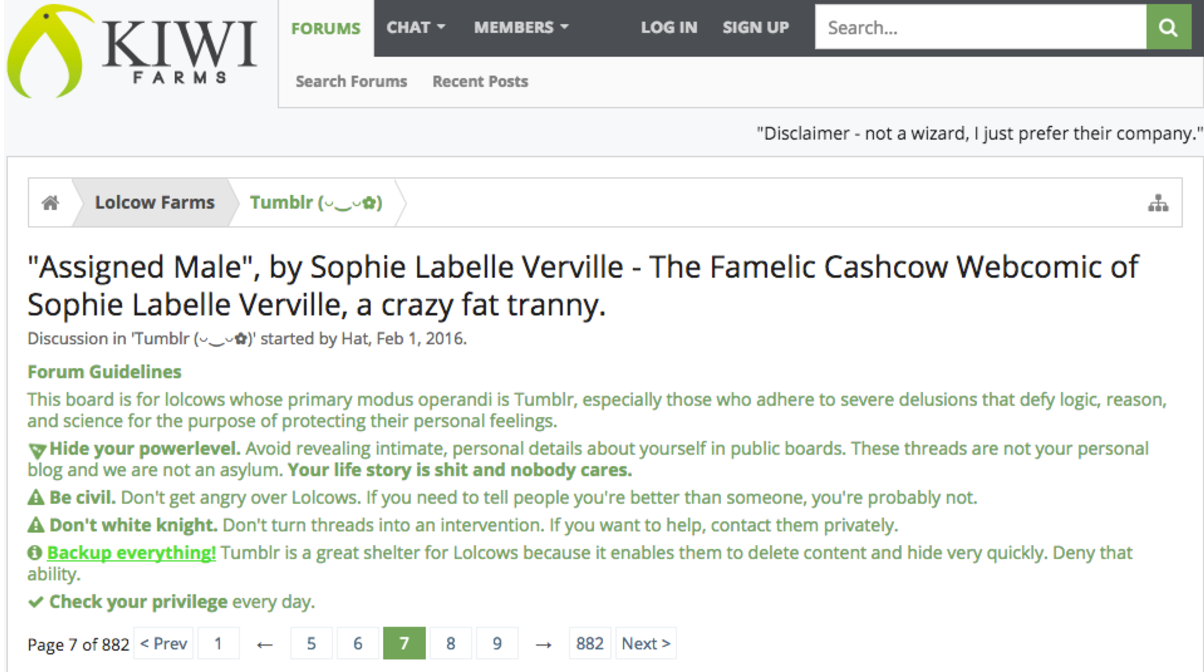Viewport: 1204px width, 672px height.
Task: Expand the Members dropdown menu
Action: point(521,28)
